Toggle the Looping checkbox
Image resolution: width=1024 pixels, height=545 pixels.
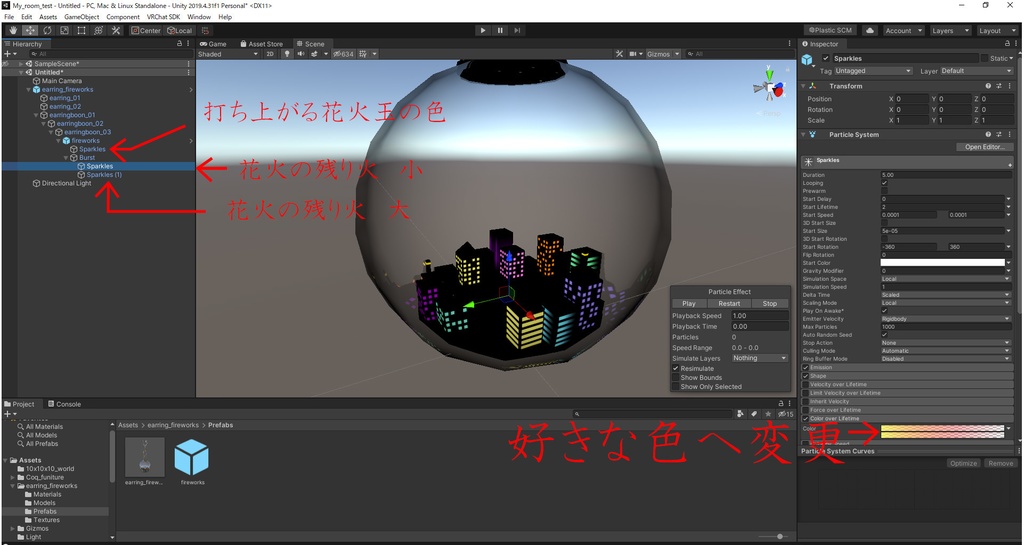pyautogui.click(x=884, y=183)
